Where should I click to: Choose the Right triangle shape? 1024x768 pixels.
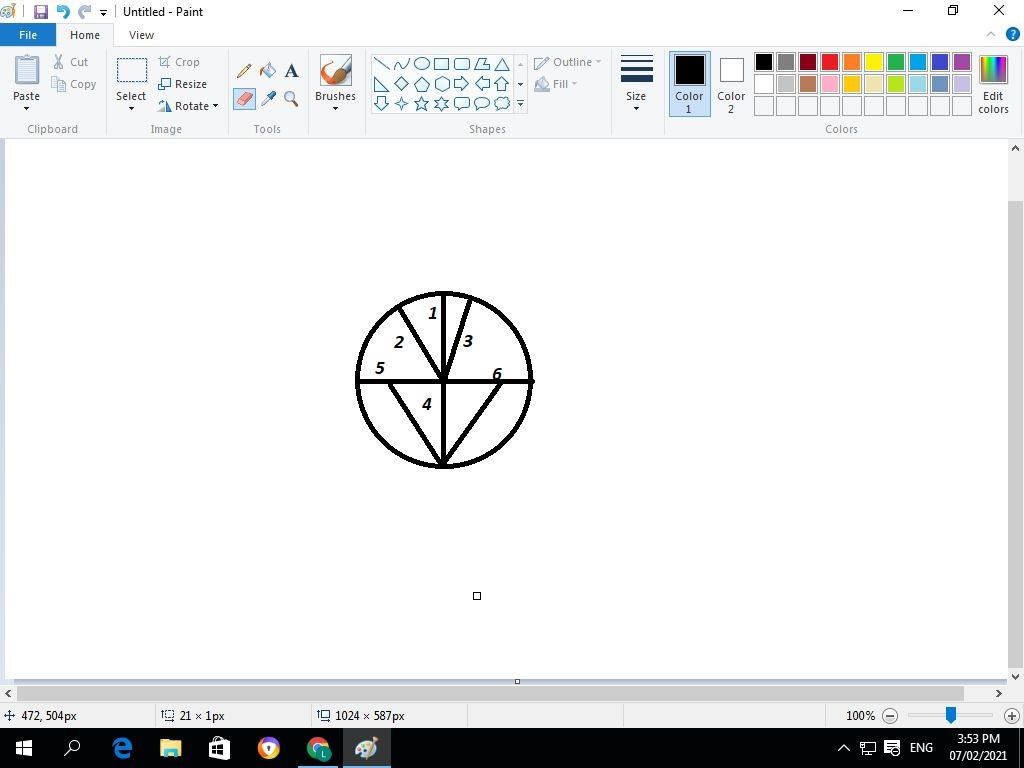pos(381,84)
